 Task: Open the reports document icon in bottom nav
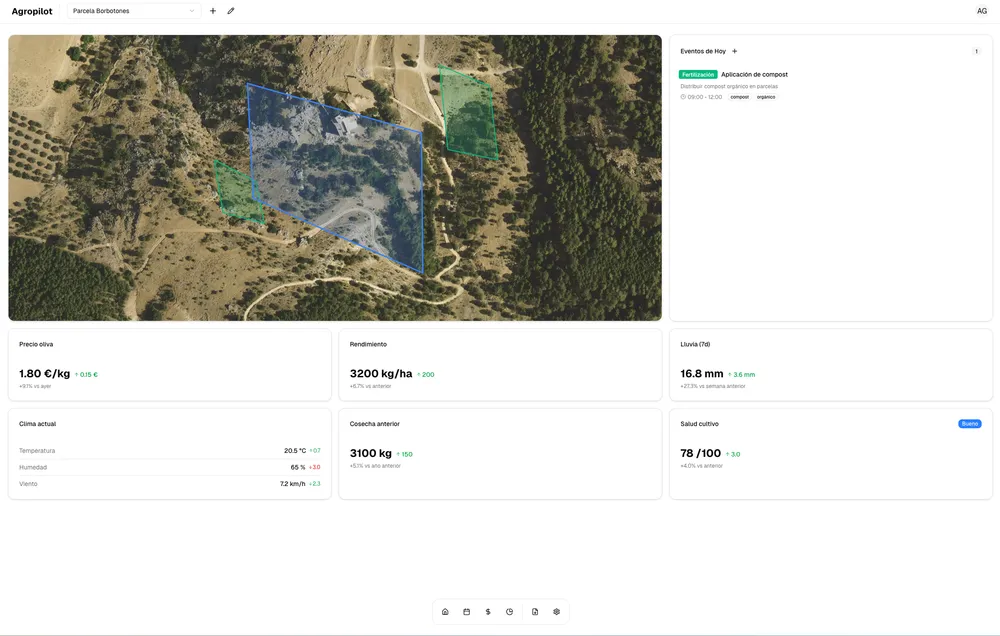534,611
